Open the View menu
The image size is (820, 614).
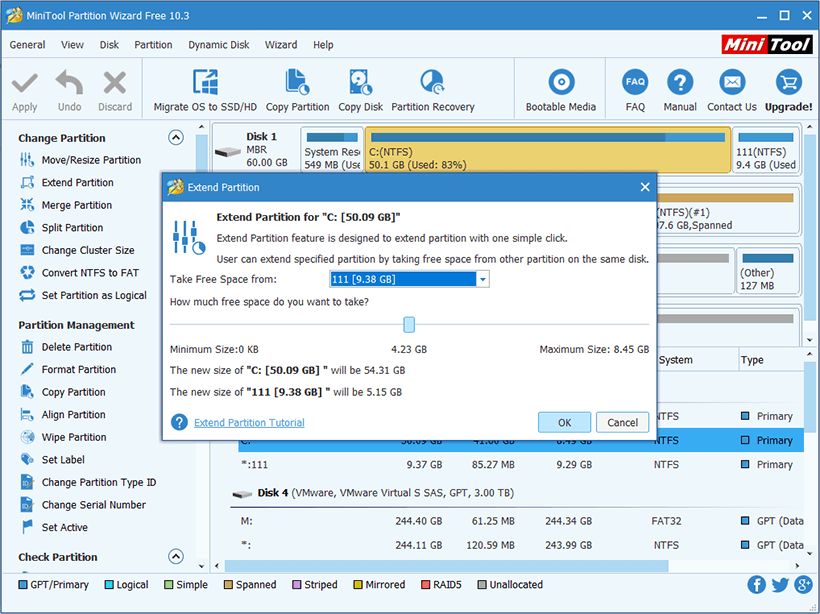click(x=72, y=45)
